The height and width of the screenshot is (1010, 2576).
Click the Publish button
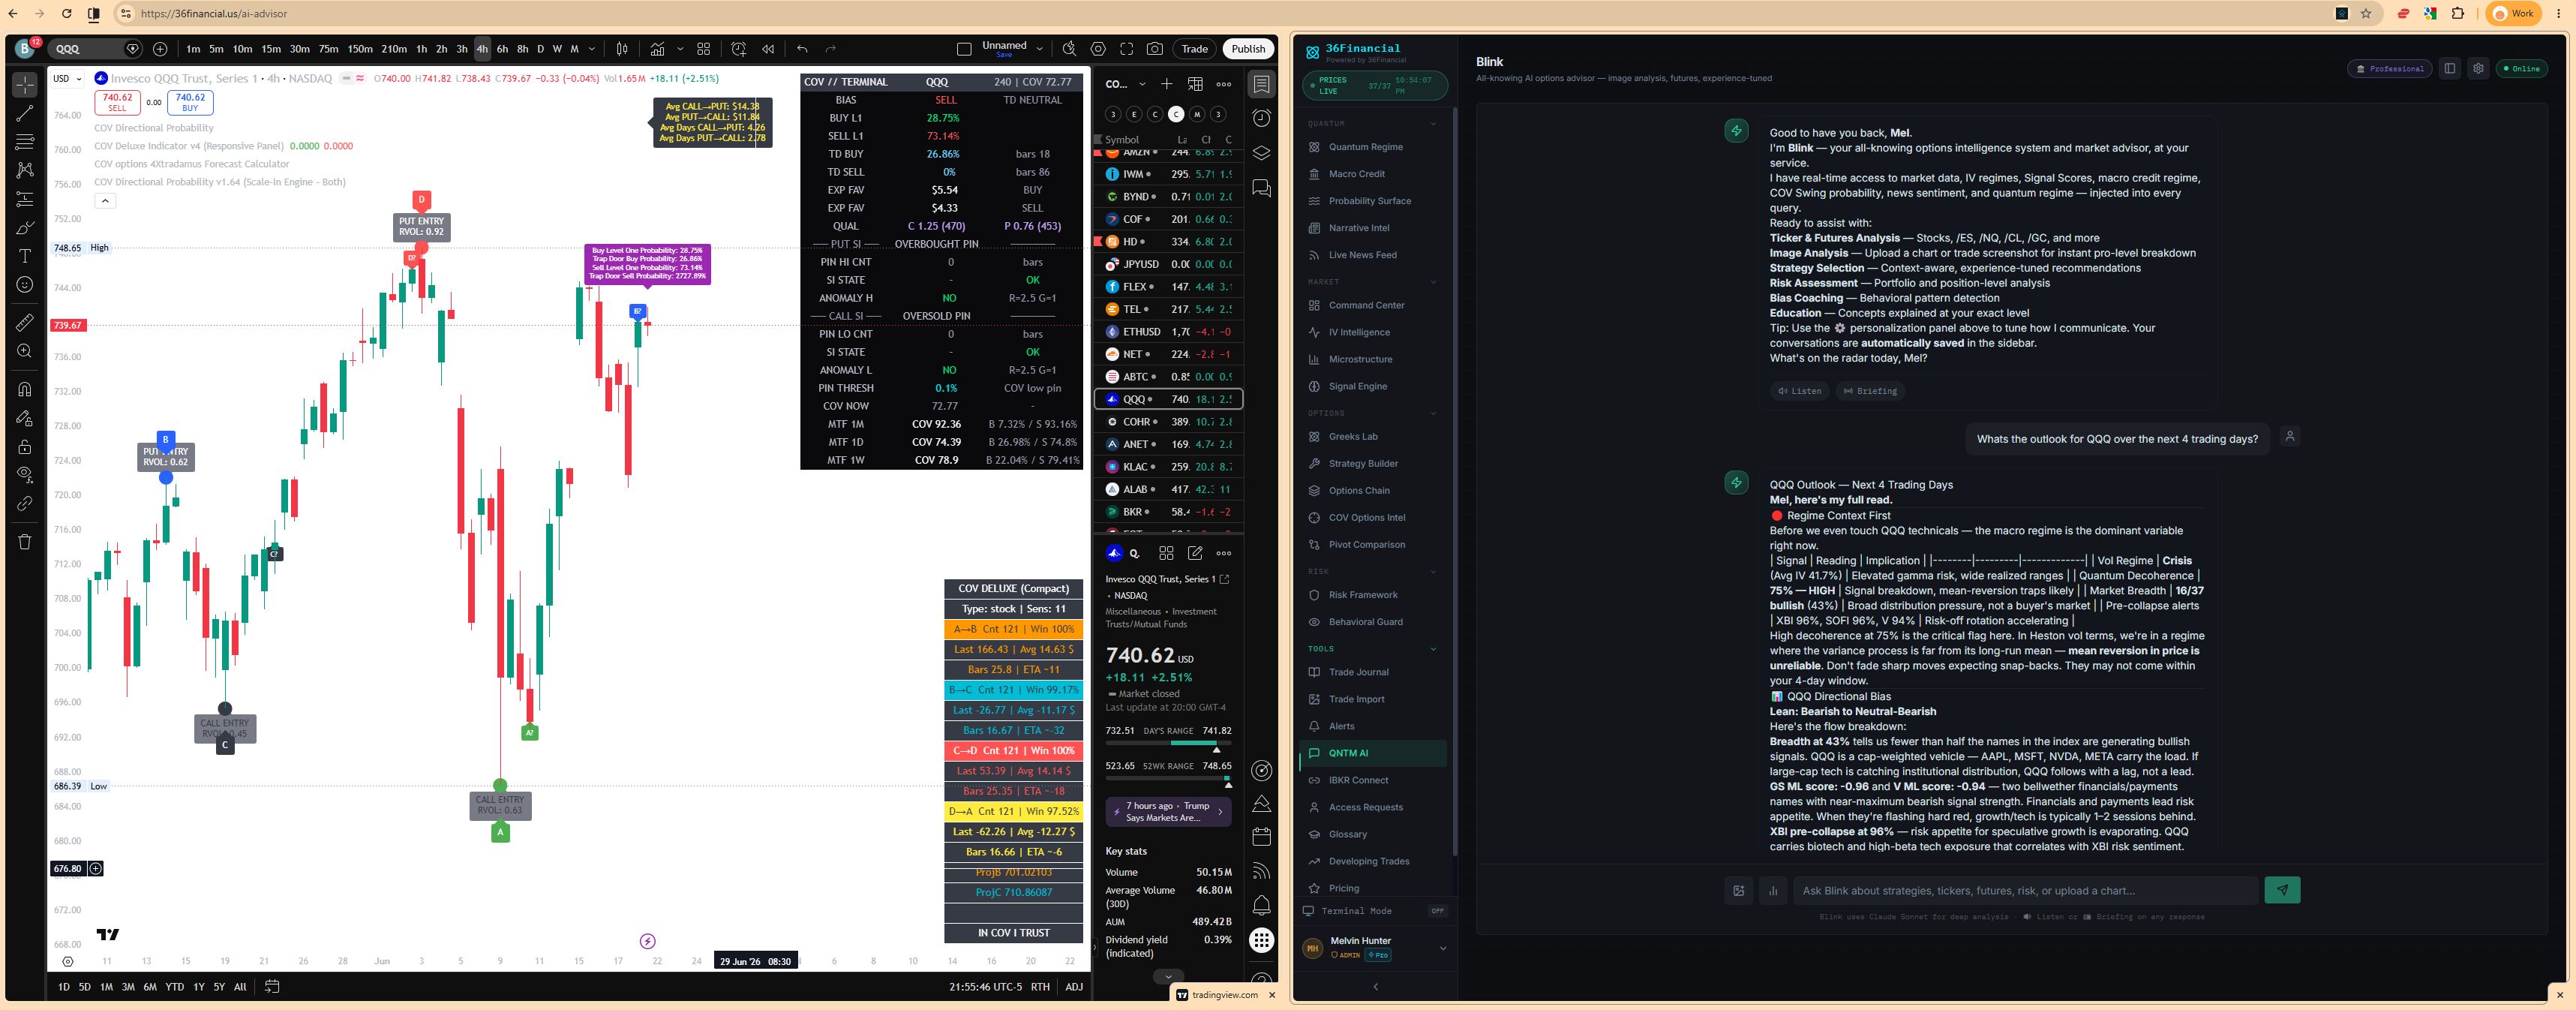pos(1248,49)
